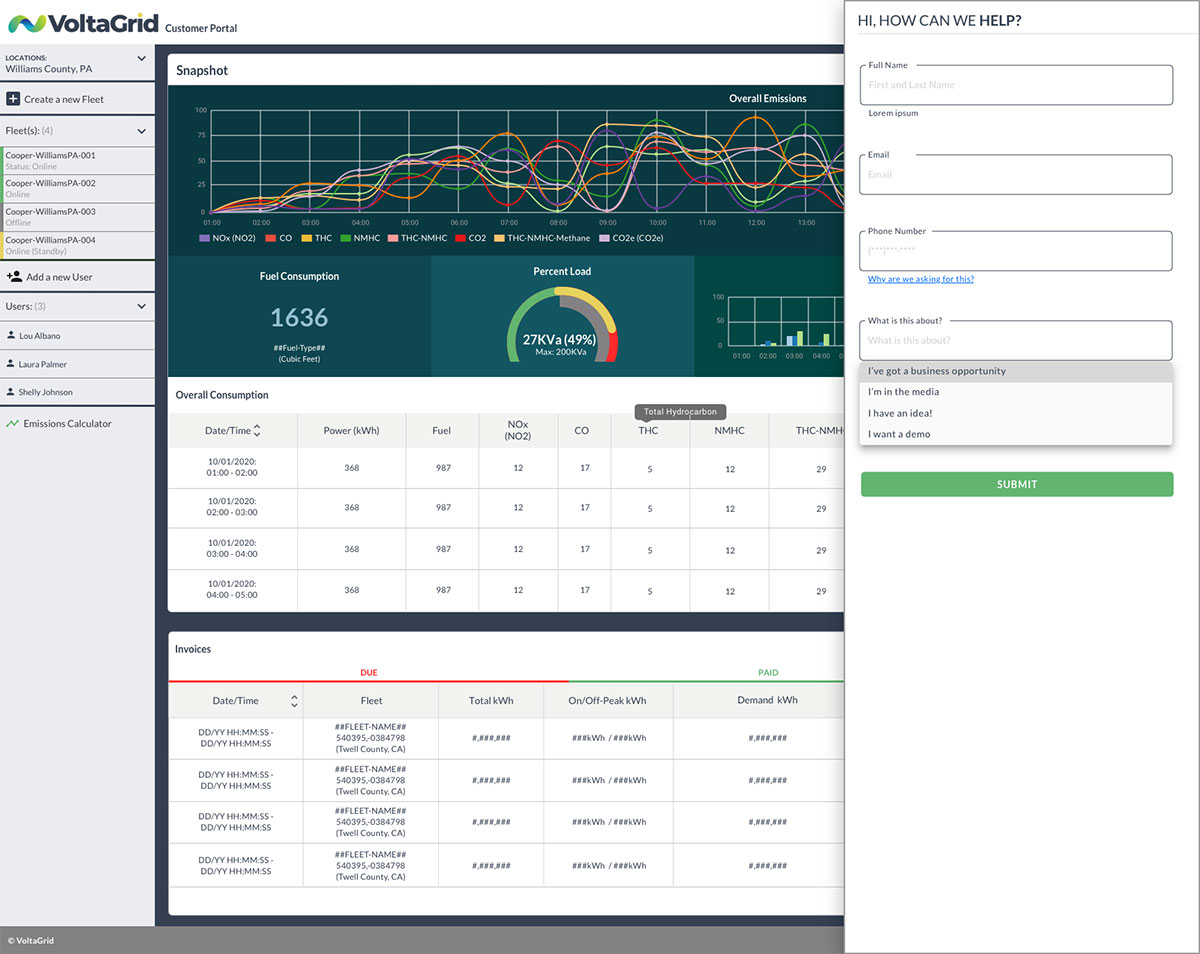Screen dimensions: 1200x954
Task: Click the user icon beside Shelly Johnson
Action: pos(11,392)
